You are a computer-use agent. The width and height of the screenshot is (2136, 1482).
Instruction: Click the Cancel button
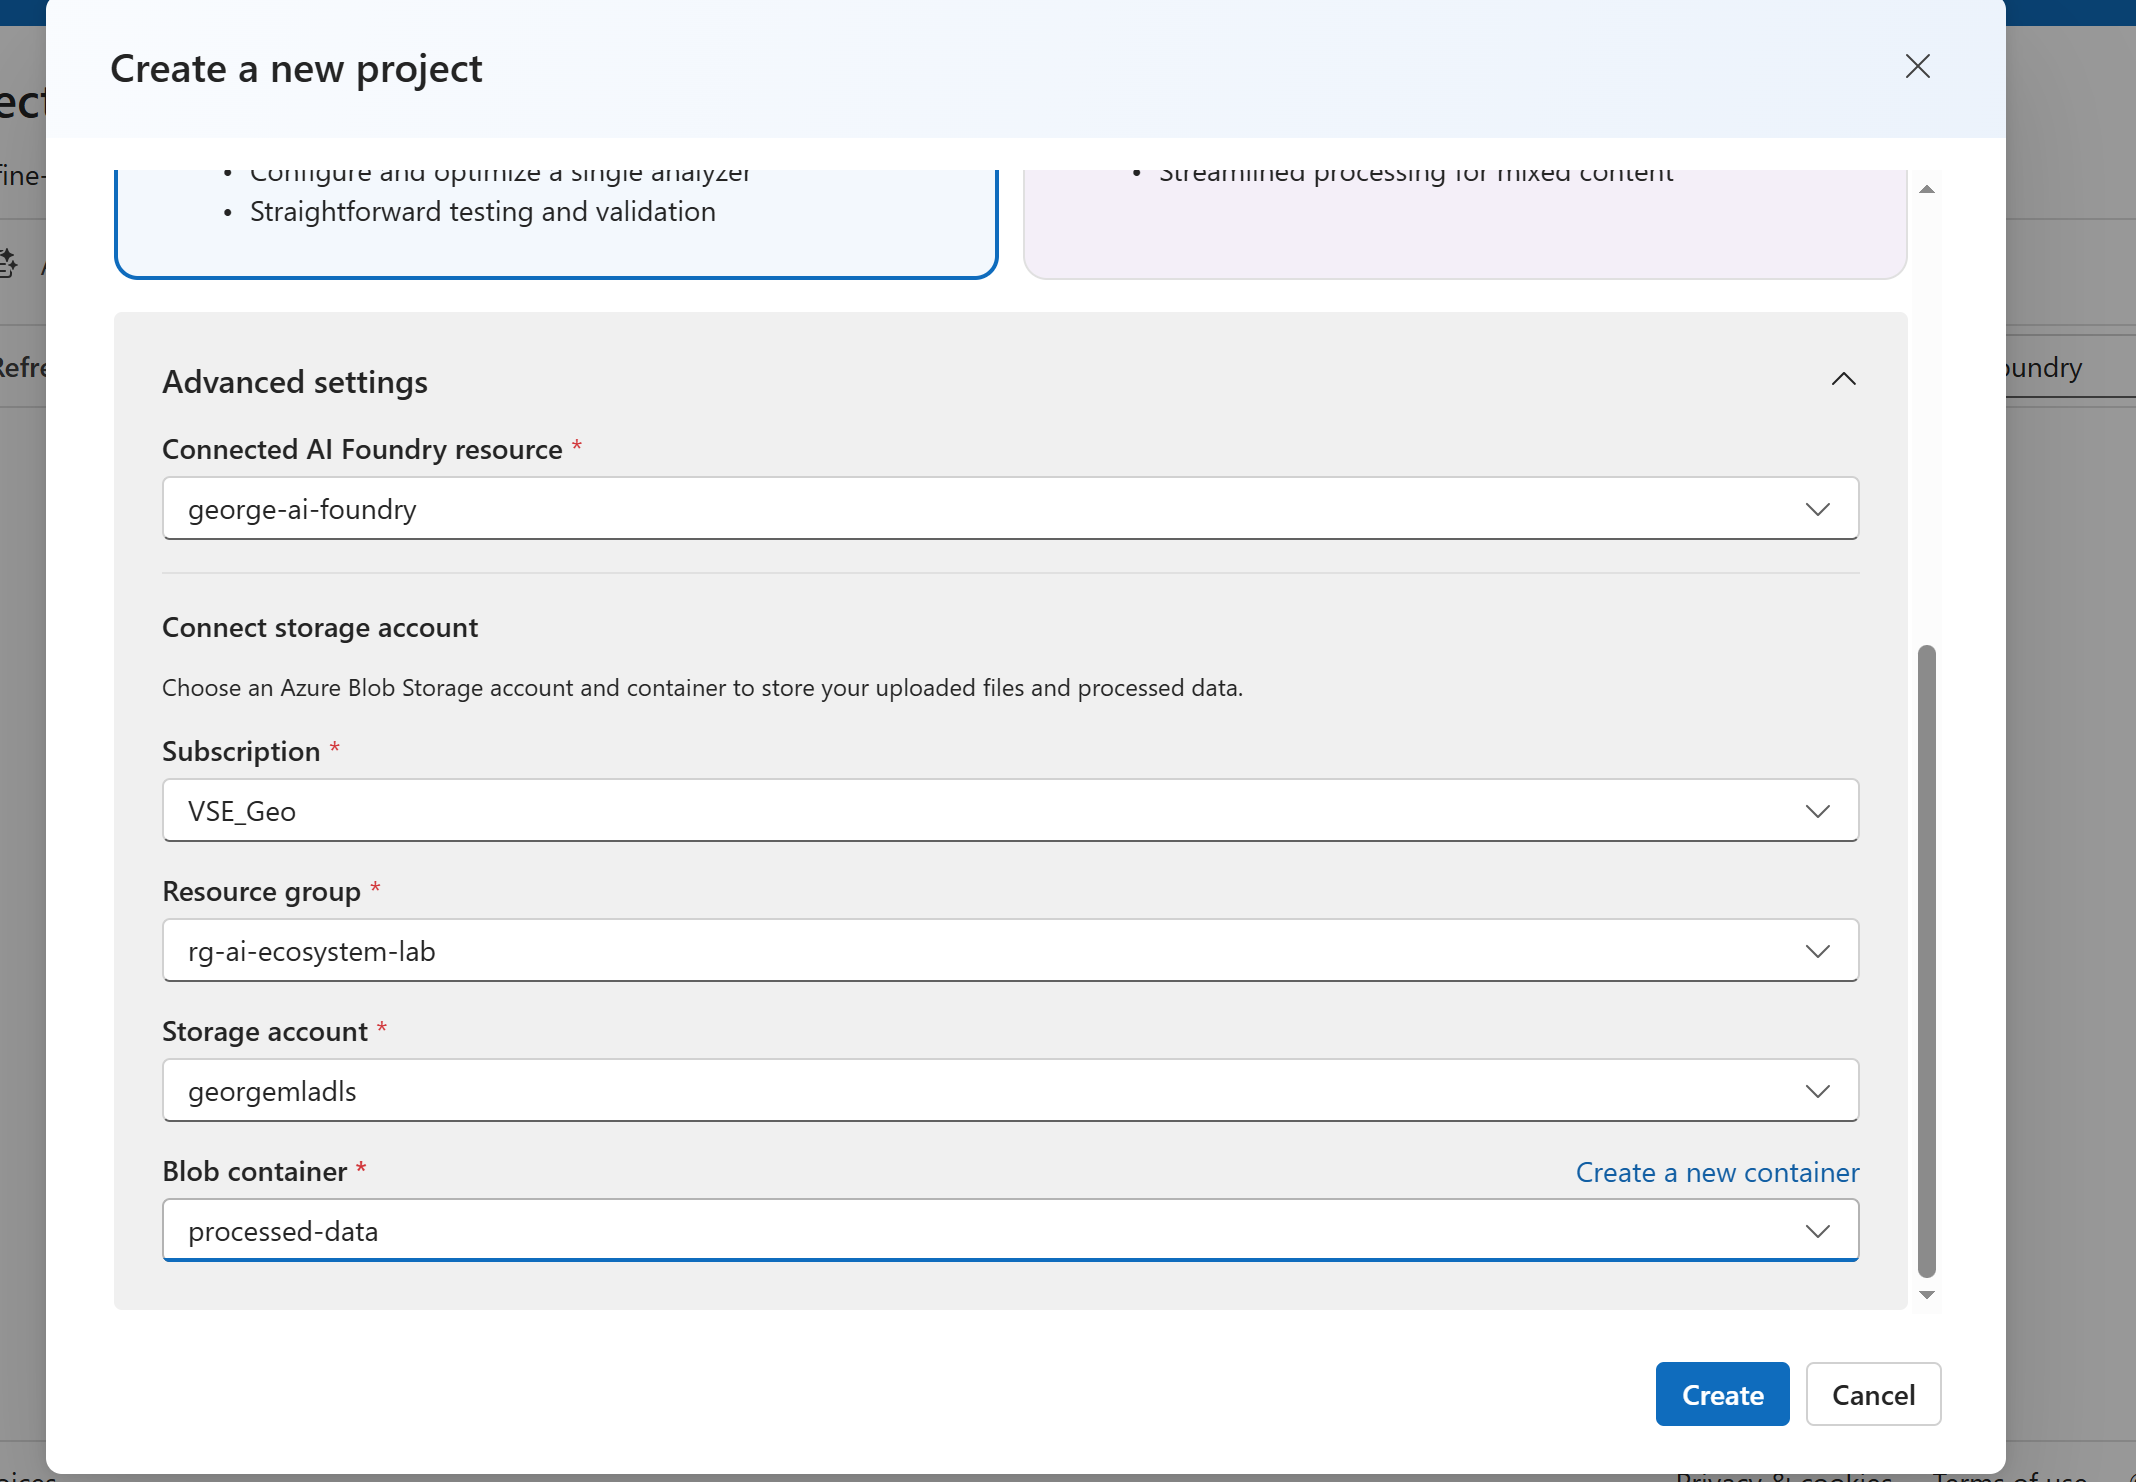pyautogui.click(x=1872, y=1394)
